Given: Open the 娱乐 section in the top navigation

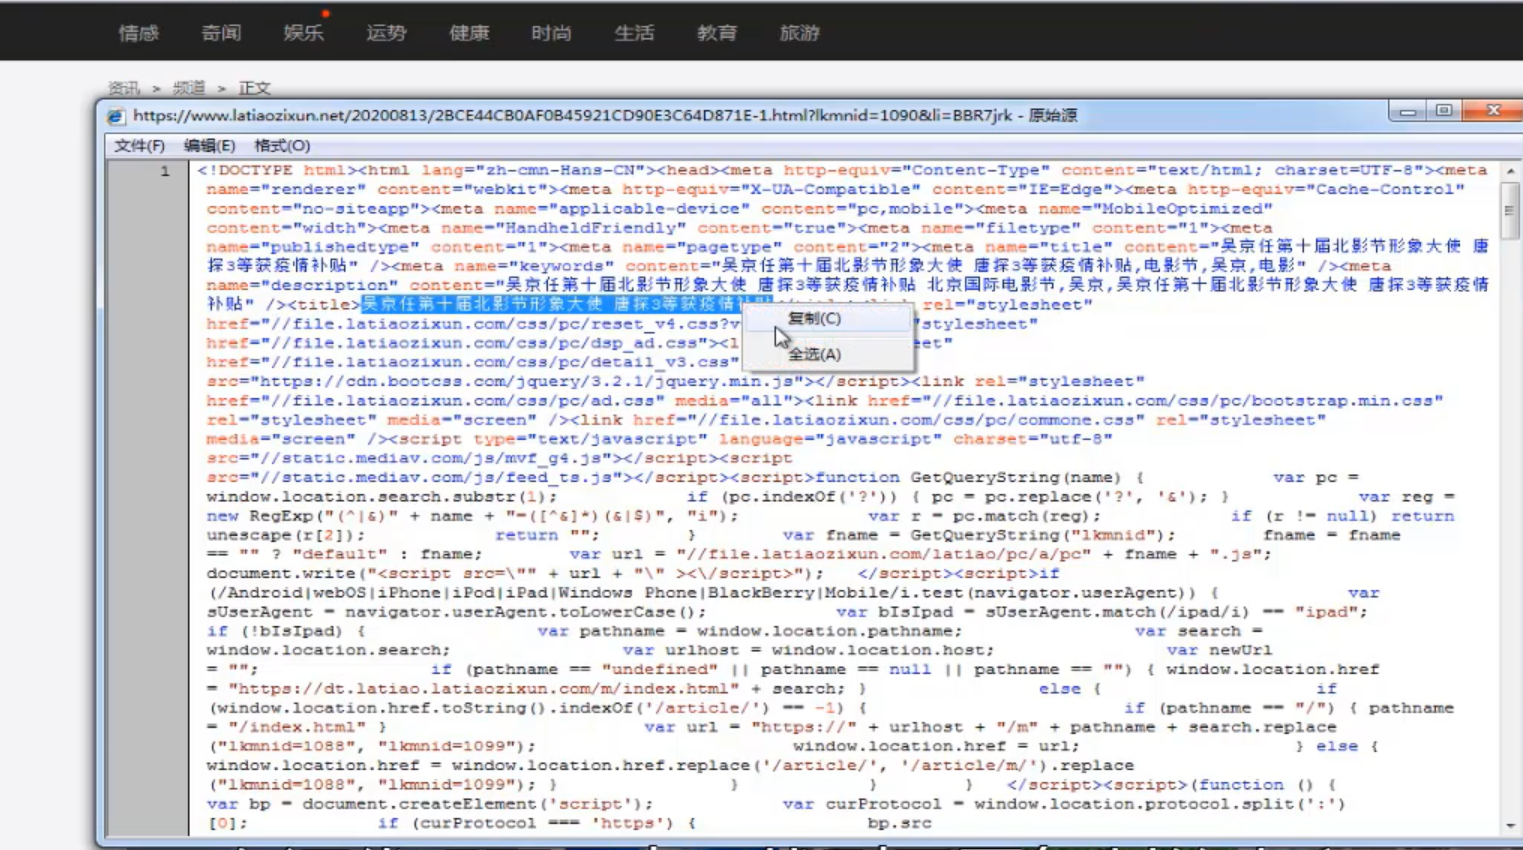Looking at the screenshot, I should [303, 33].
